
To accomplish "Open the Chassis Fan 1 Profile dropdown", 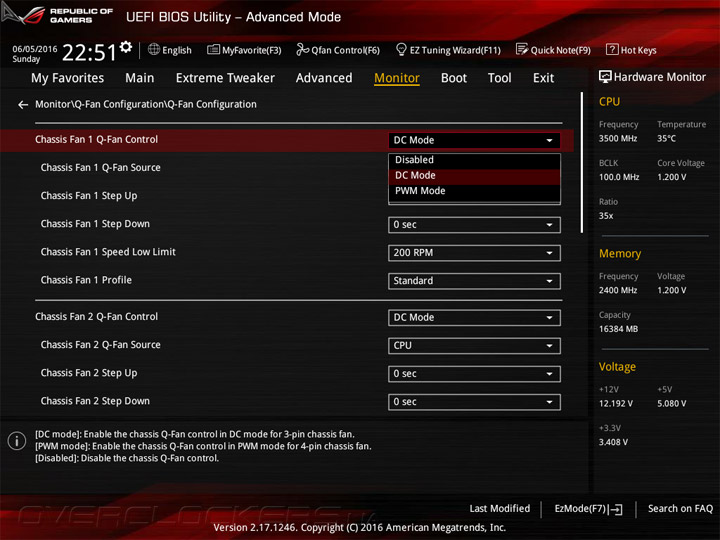I will (x=474, y=281).
